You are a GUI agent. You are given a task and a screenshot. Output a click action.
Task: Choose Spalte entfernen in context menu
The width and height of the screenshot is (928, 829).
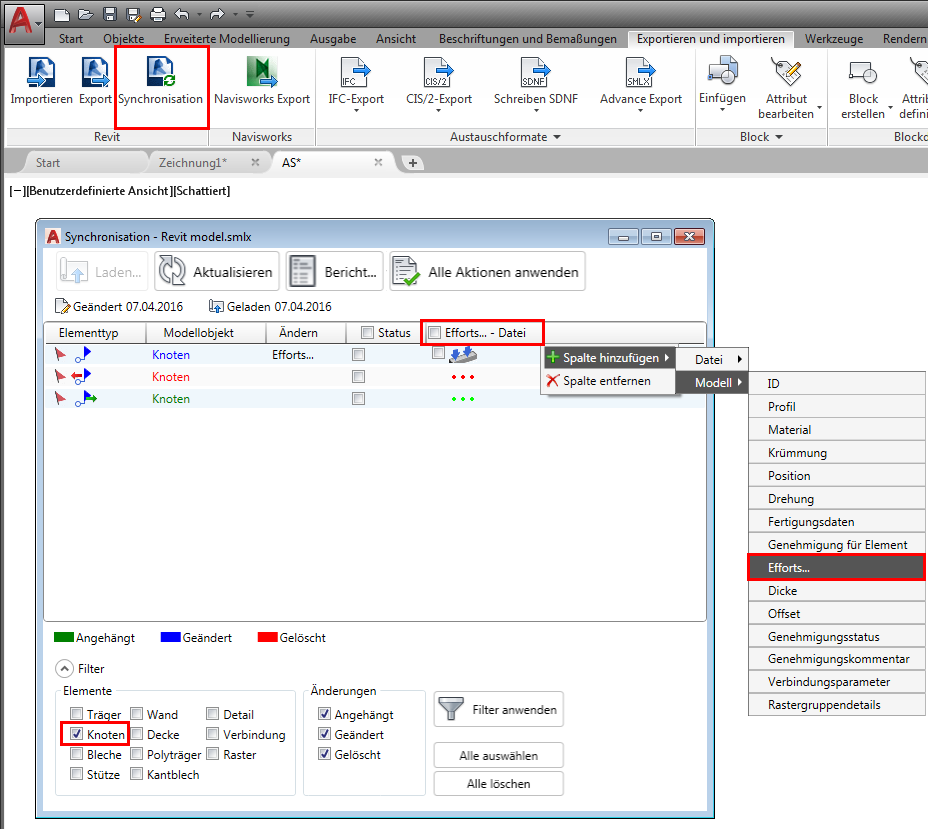pos(609,380)
